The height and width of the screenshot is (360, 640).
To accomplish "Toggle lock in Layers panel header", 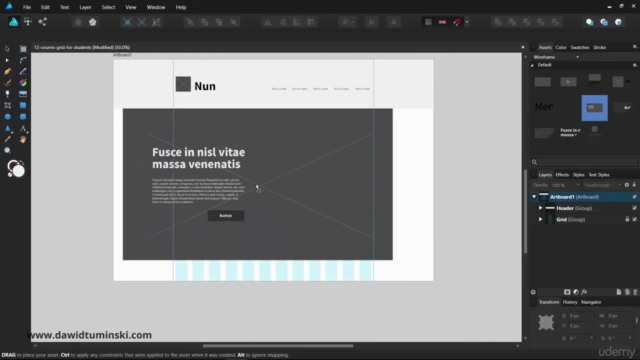I will tap(634, 185).
